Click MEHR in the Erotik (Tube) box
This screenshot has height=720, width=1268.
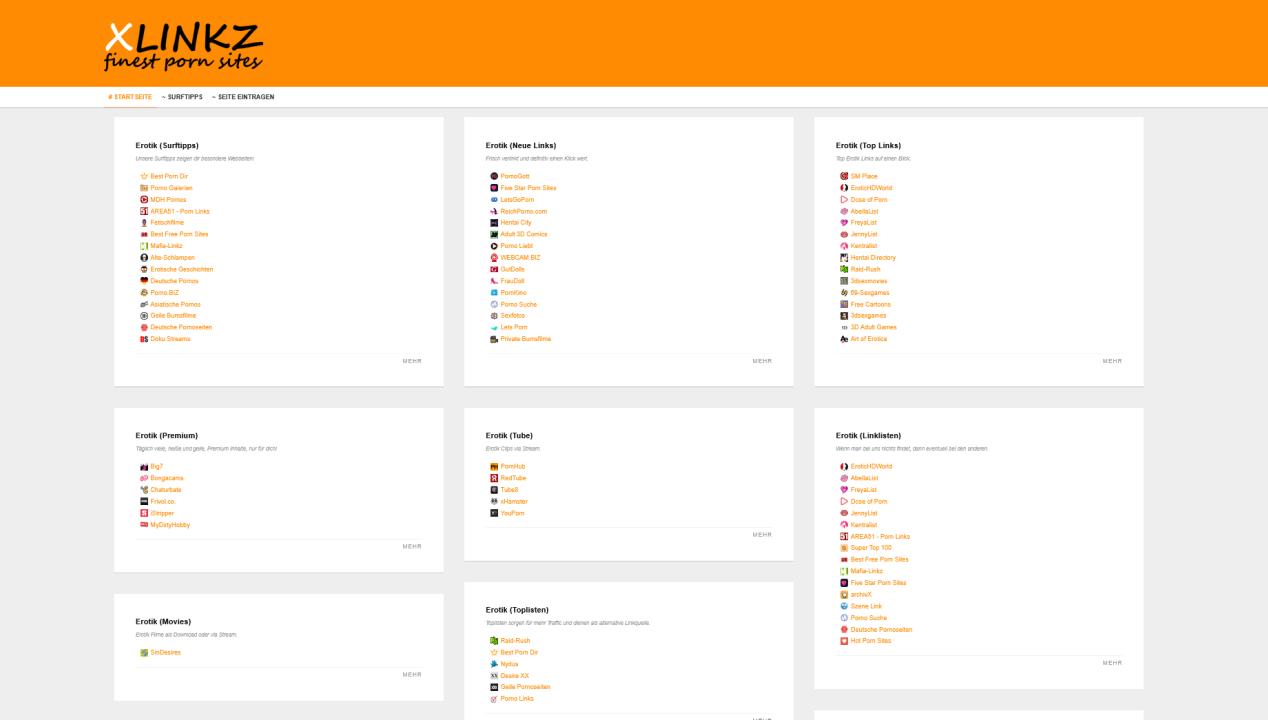click(762, 535)
